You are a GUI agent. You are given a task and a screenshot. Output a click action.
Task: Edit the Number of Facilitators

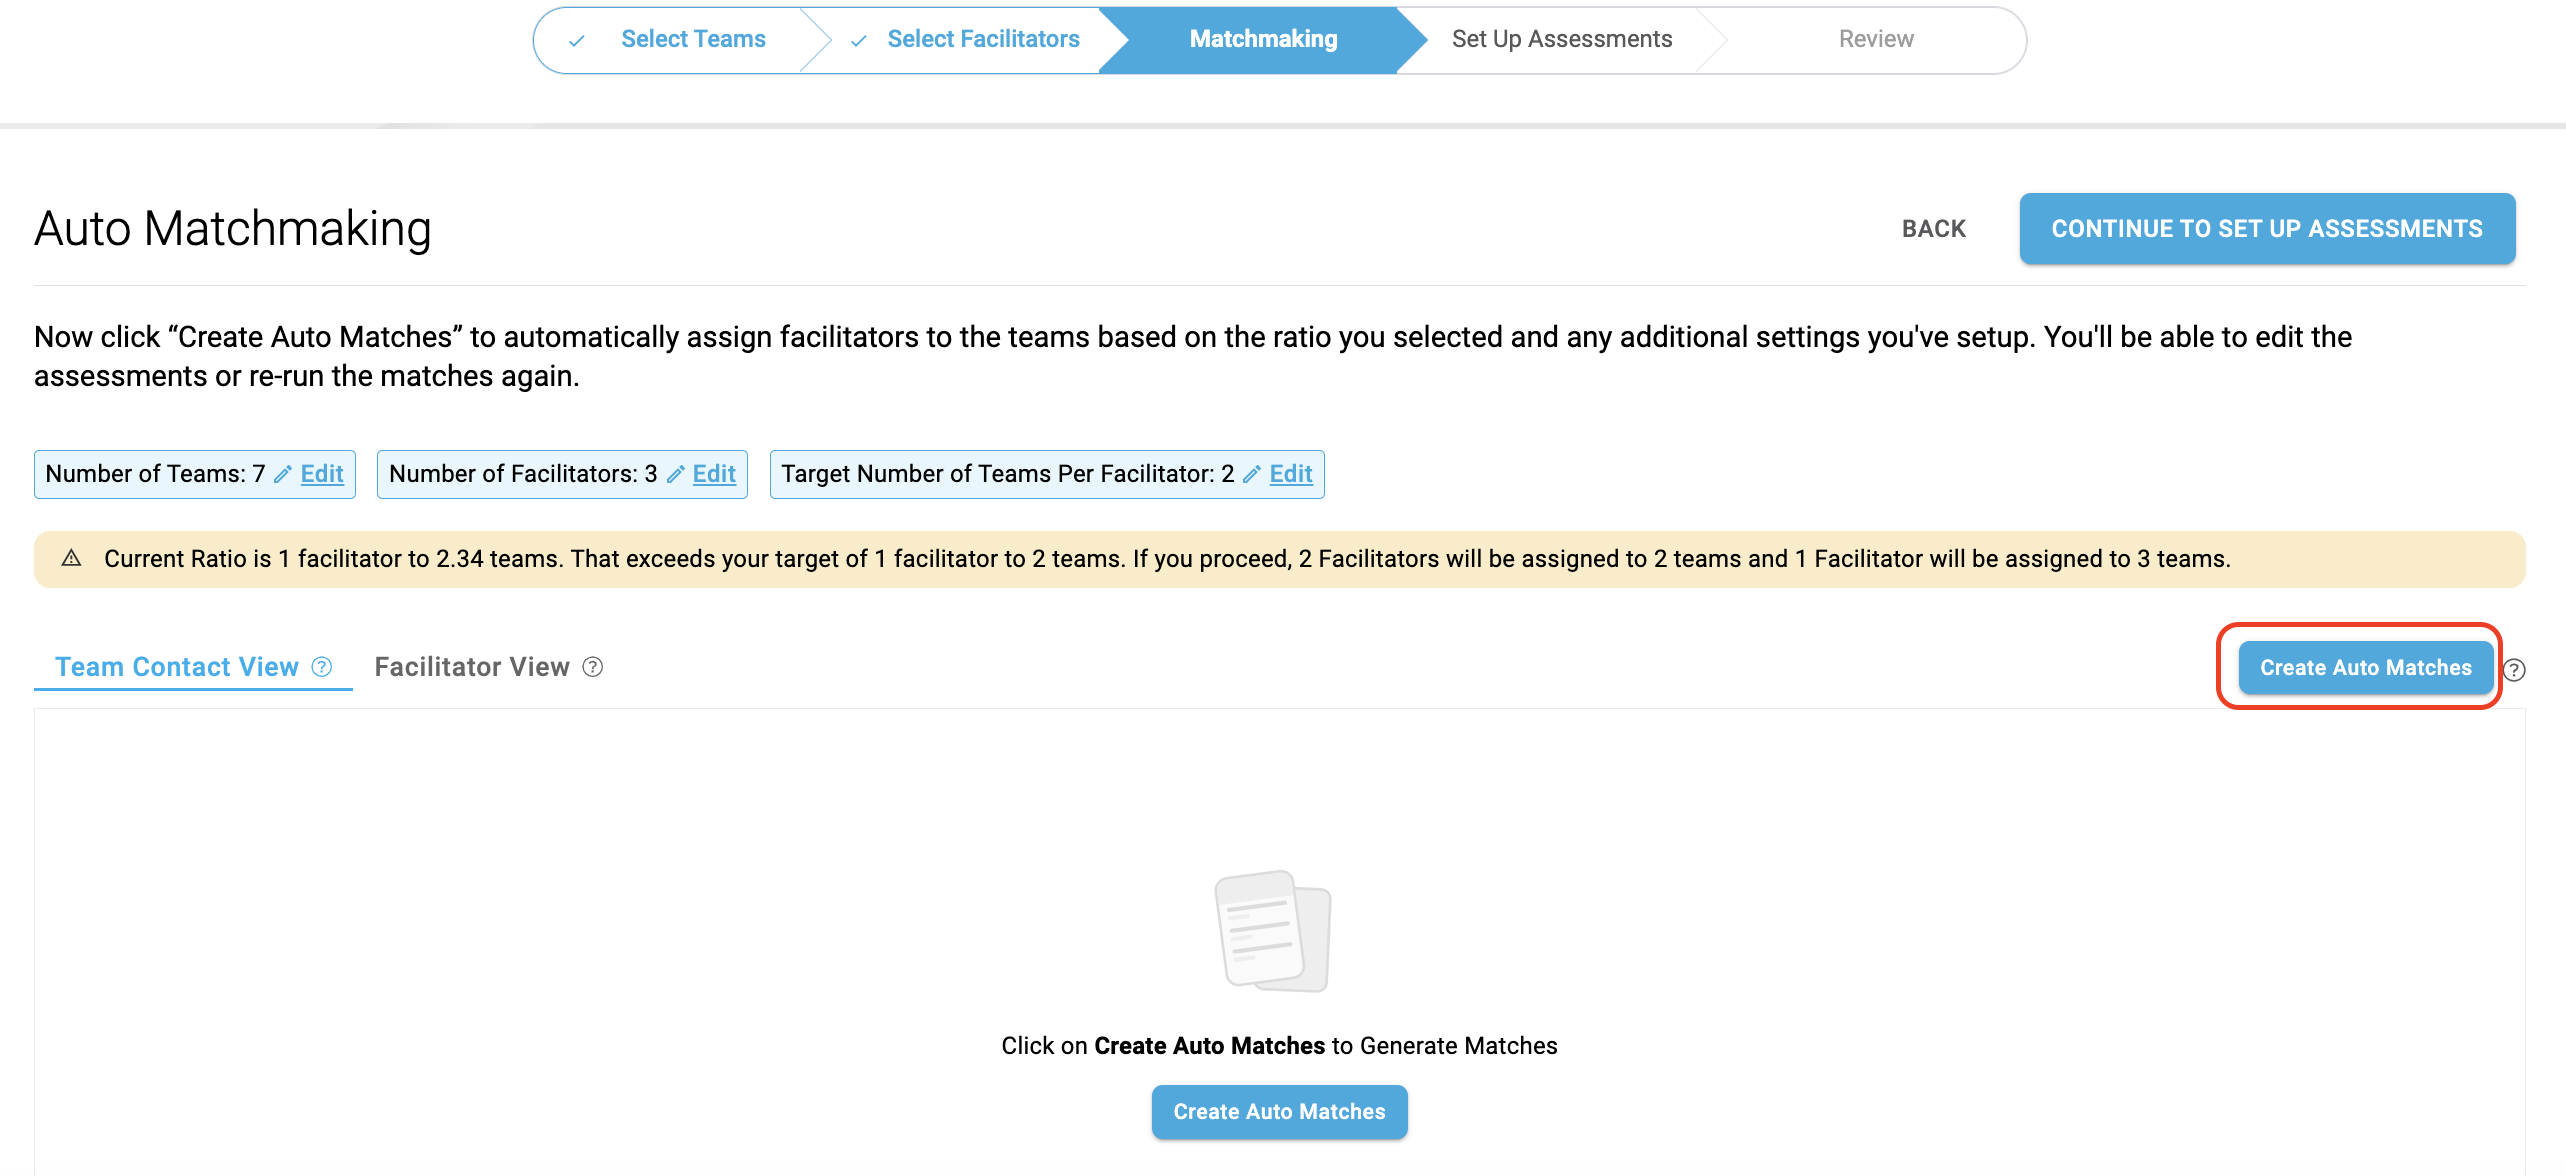[714, 474]
